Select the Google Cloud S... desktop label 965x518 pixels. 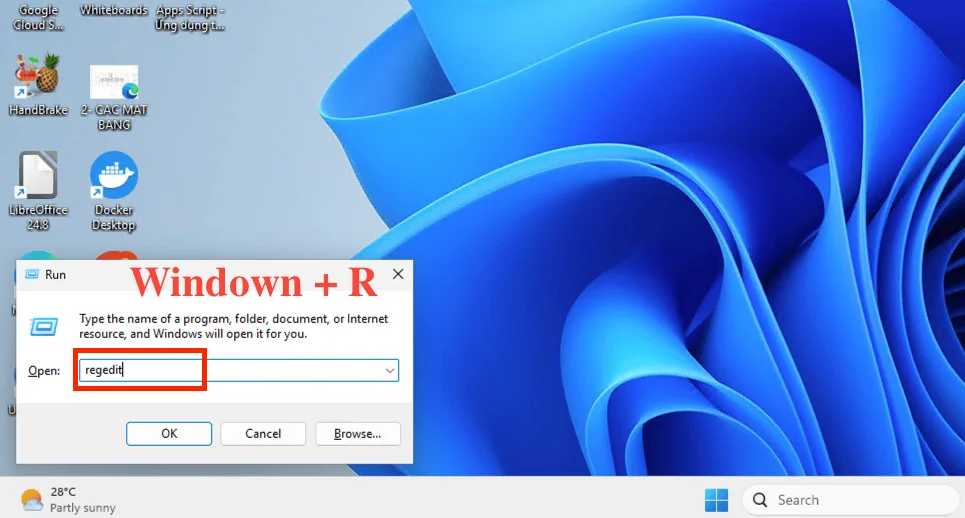(x=38, y=17)
